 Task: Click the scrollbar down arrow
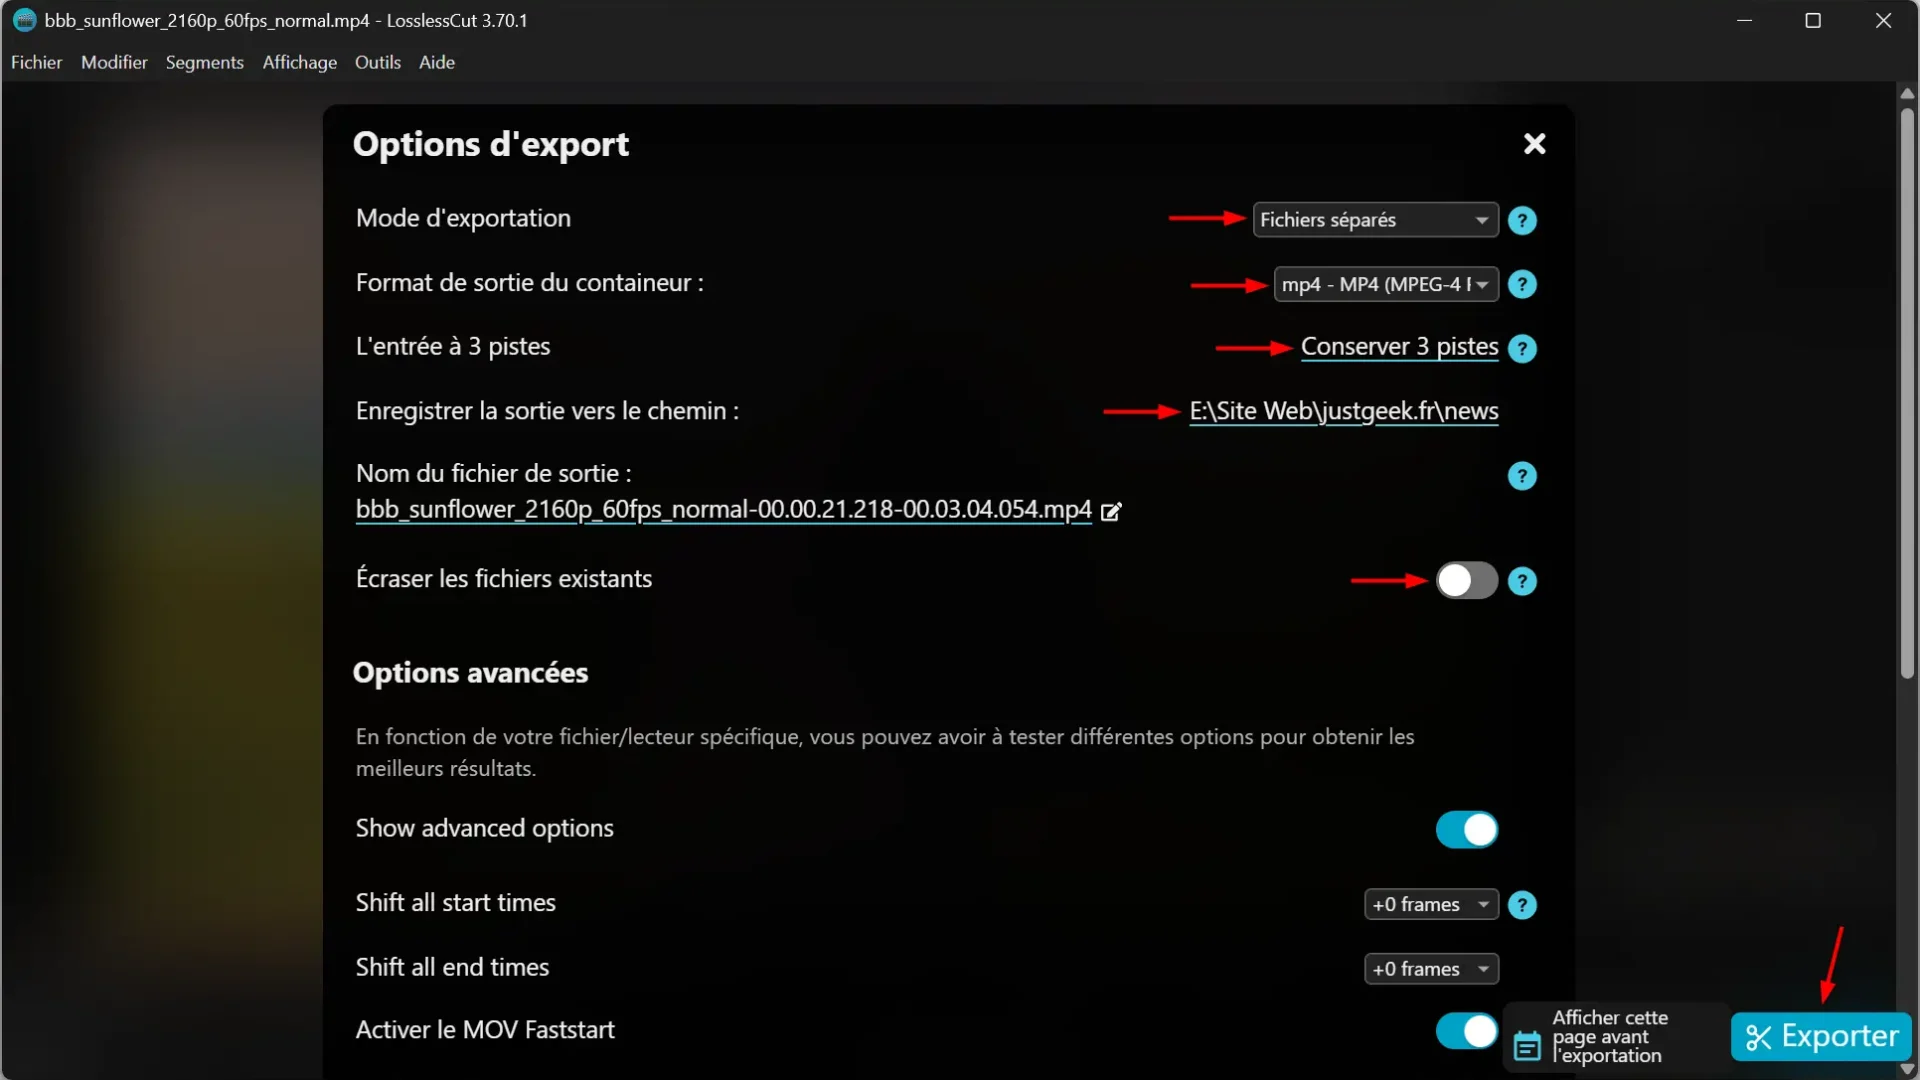pos(1907,1069)
